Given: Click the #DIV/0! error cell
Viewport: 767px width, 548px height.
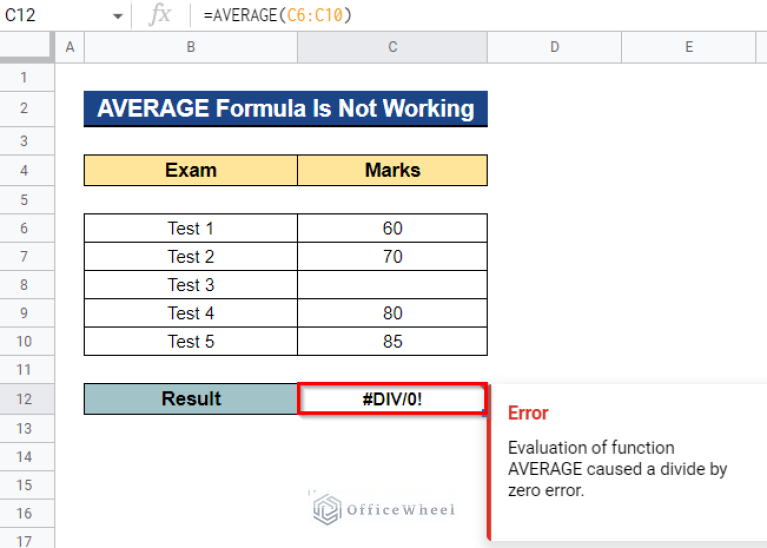Looking at the screenshot, I should (x=392, y=399).
